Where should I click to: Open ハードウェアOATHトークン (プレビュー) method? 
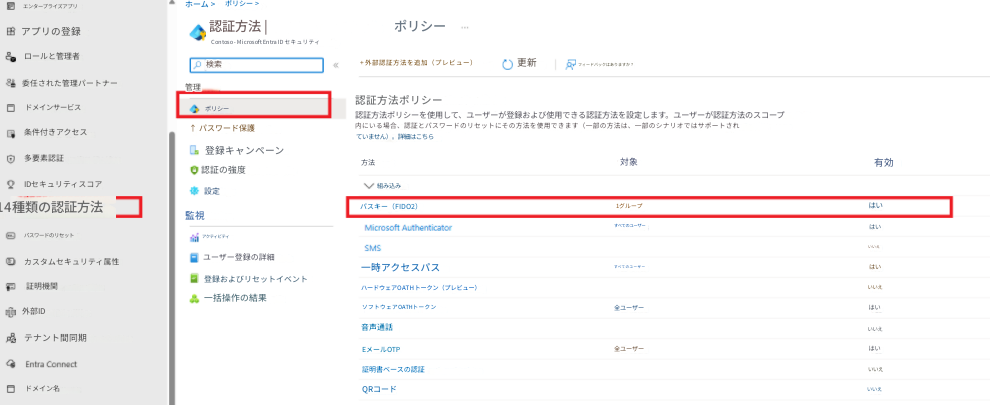(419, 287)
